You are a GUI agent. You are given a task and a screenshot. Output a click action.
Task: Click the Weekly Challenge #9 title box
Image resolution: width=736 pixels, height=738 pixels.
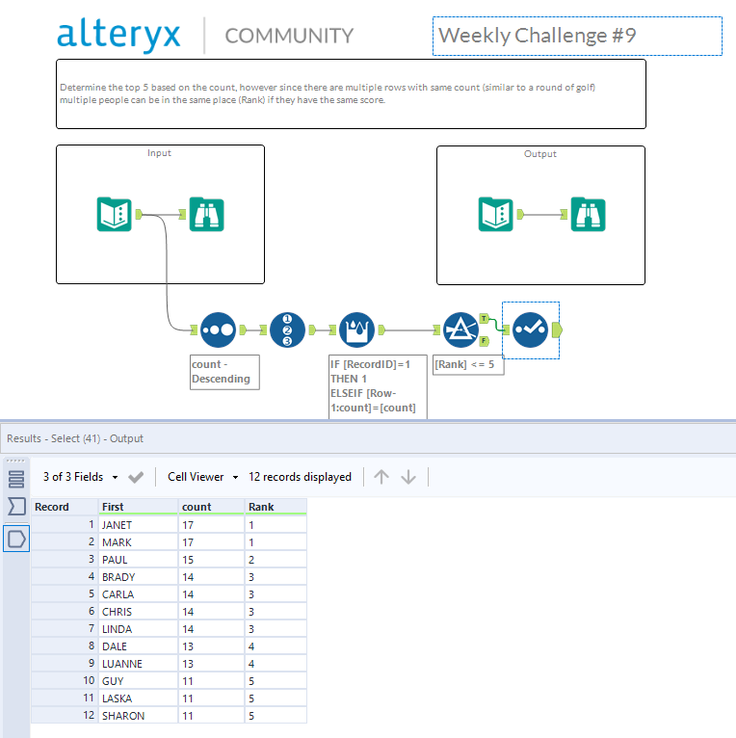click(577, 36)
